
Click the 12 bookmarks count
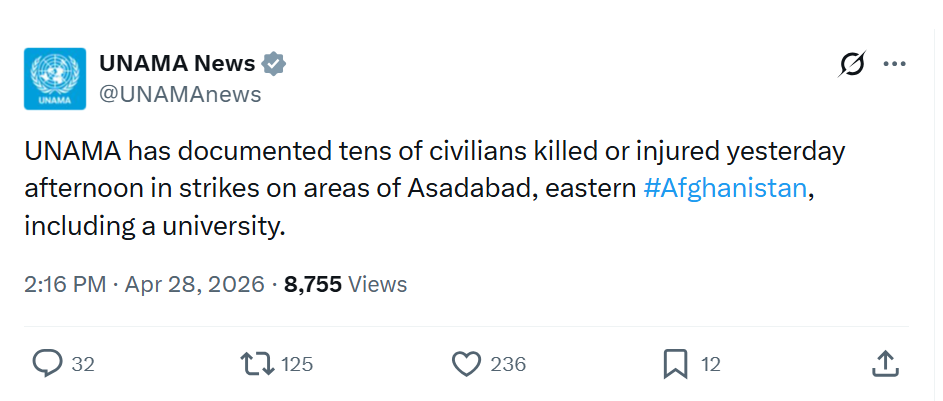[x=710, y=365]
